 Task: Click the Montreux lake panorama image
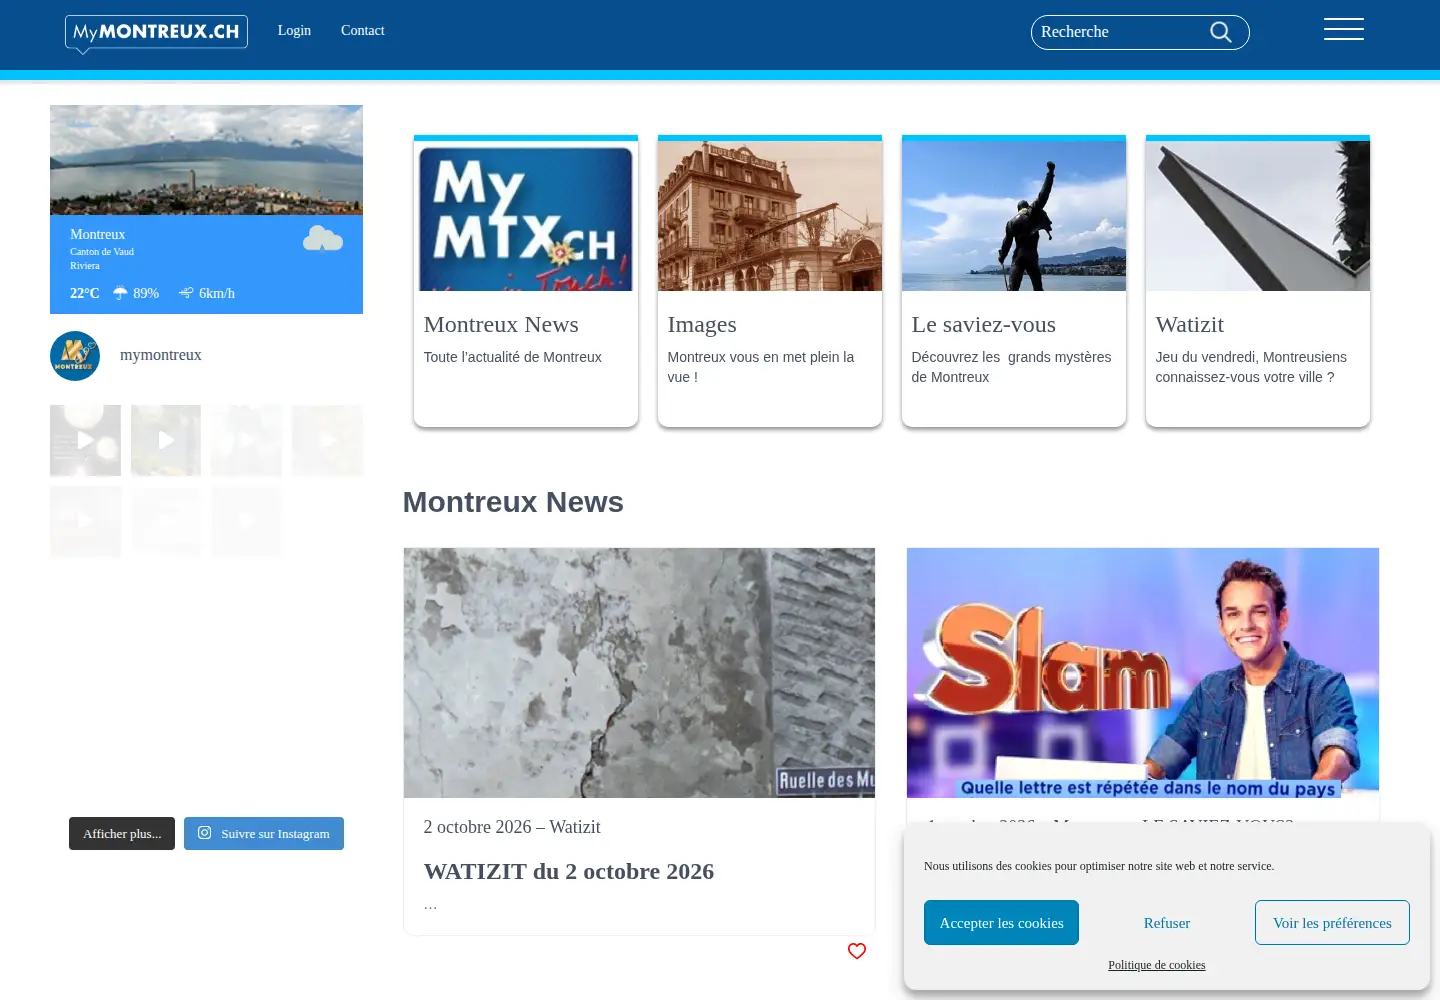tap(206, 160)
